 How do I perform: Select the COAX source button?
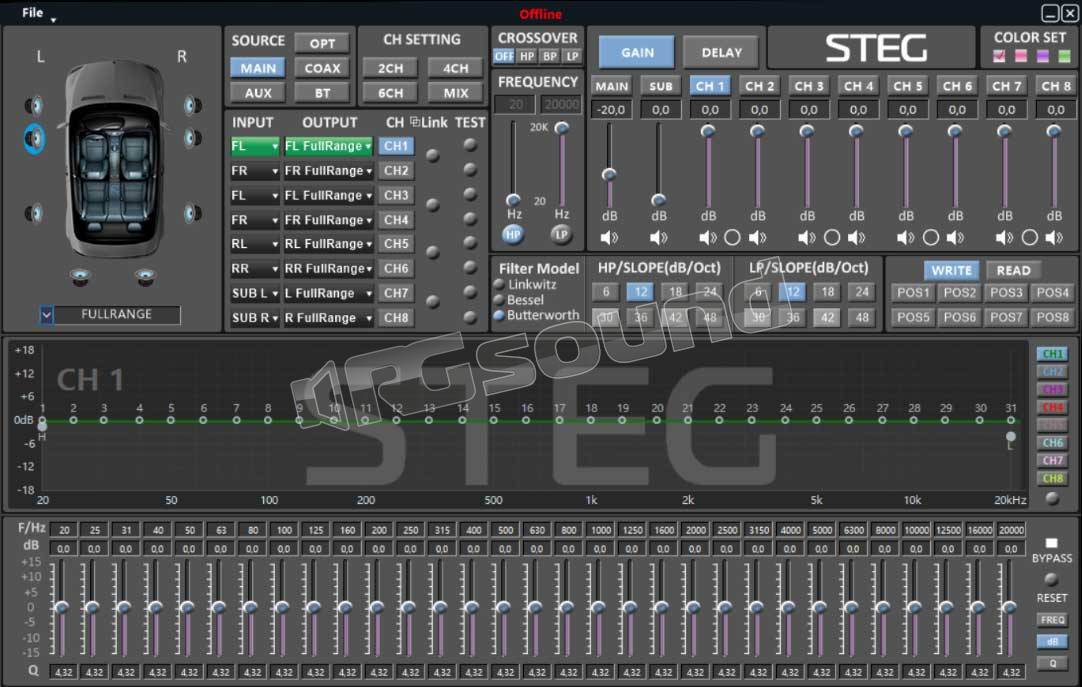click(322, 68)
